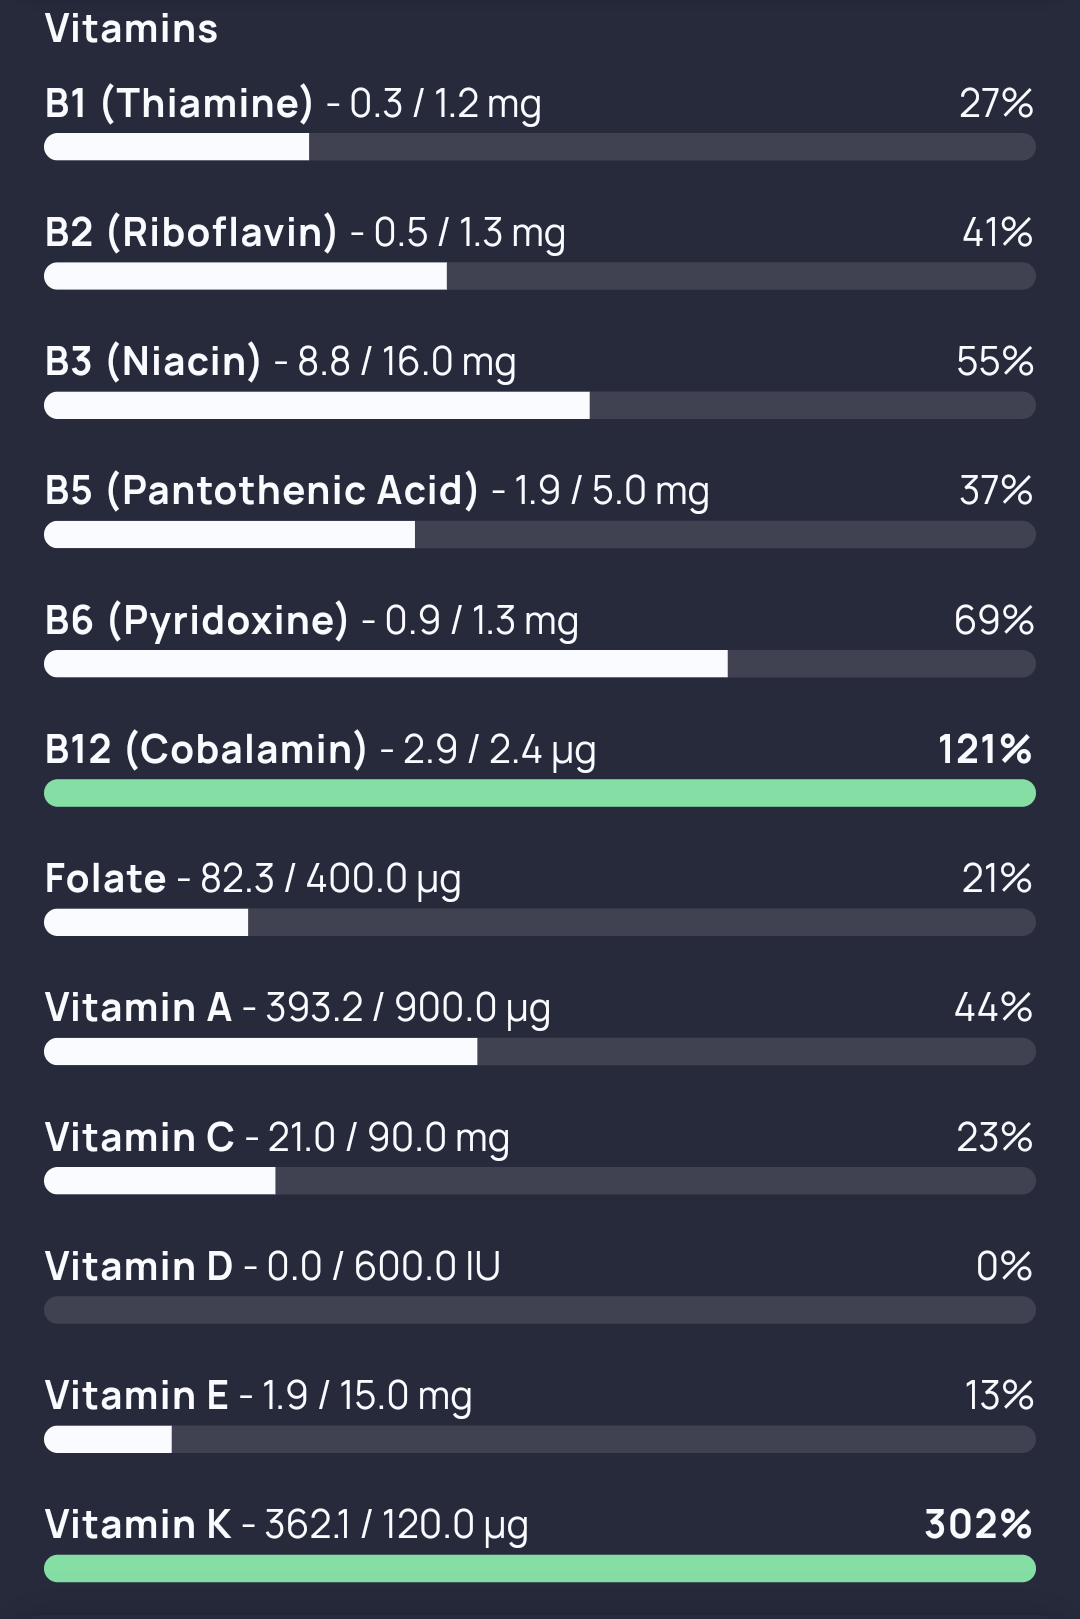This screenshot has width=1080, height=1619.
Task: Tap the B3 (Niacin) progress bar
Action: pyautogui.click(x=540, y=405)
